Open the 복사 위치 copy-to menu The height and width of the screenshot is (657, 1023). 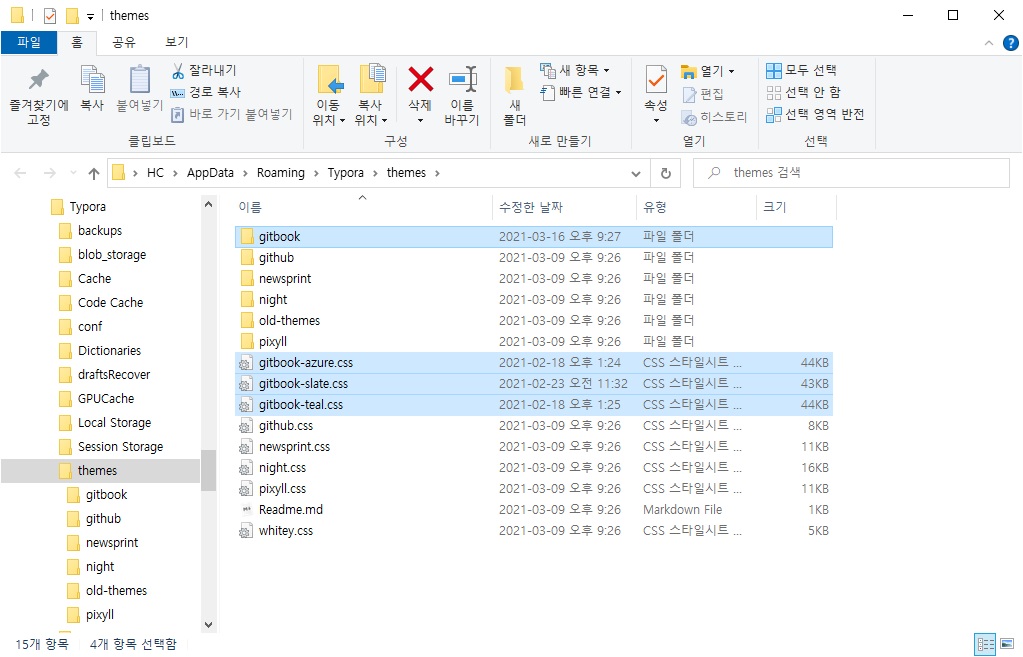pos(371,95)
